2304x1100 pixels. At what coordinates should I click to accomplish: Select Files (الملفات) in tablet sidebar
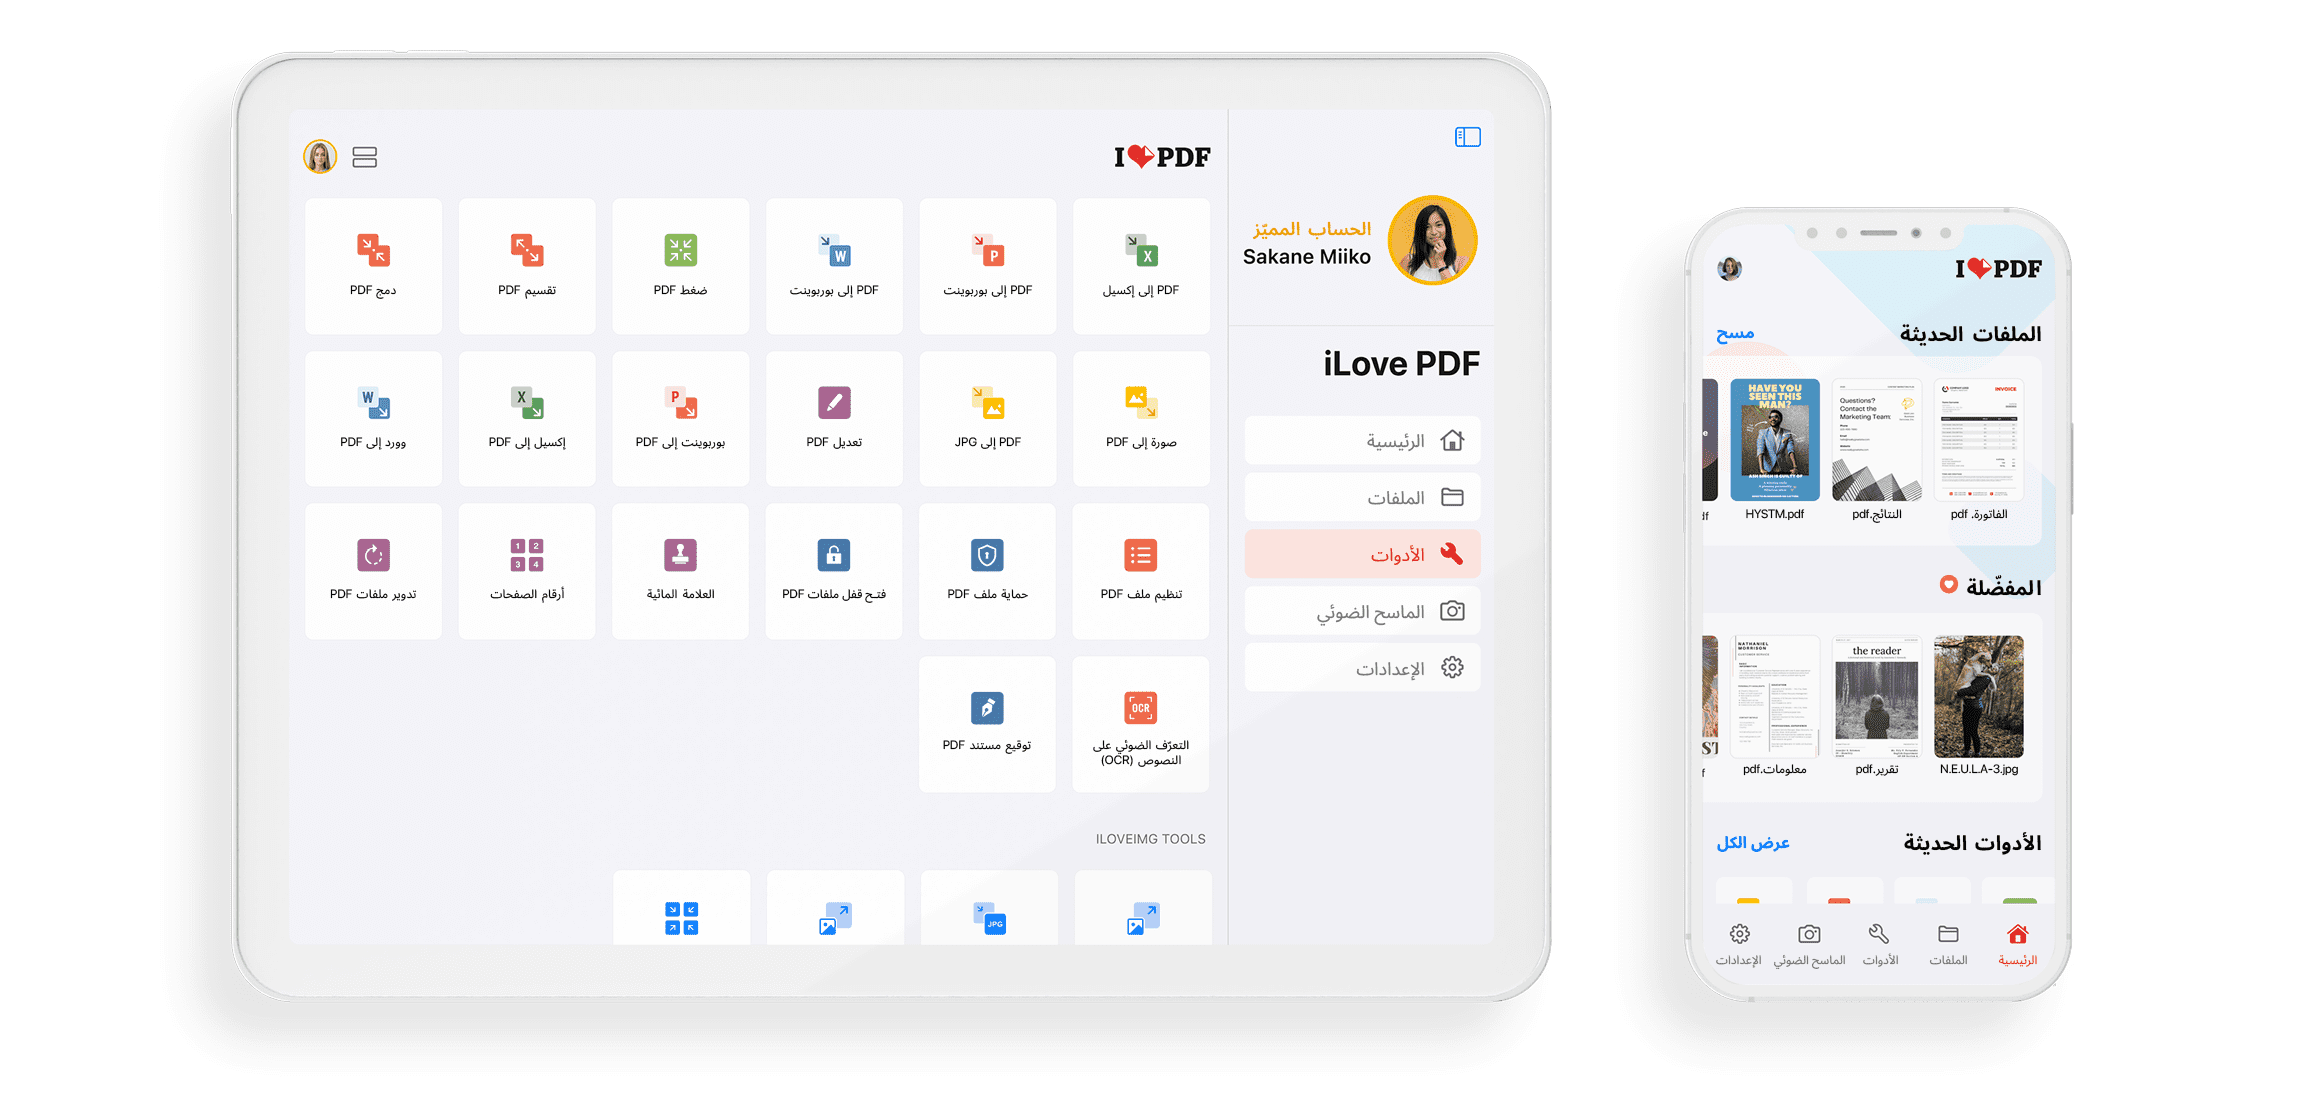[1362, 497]
